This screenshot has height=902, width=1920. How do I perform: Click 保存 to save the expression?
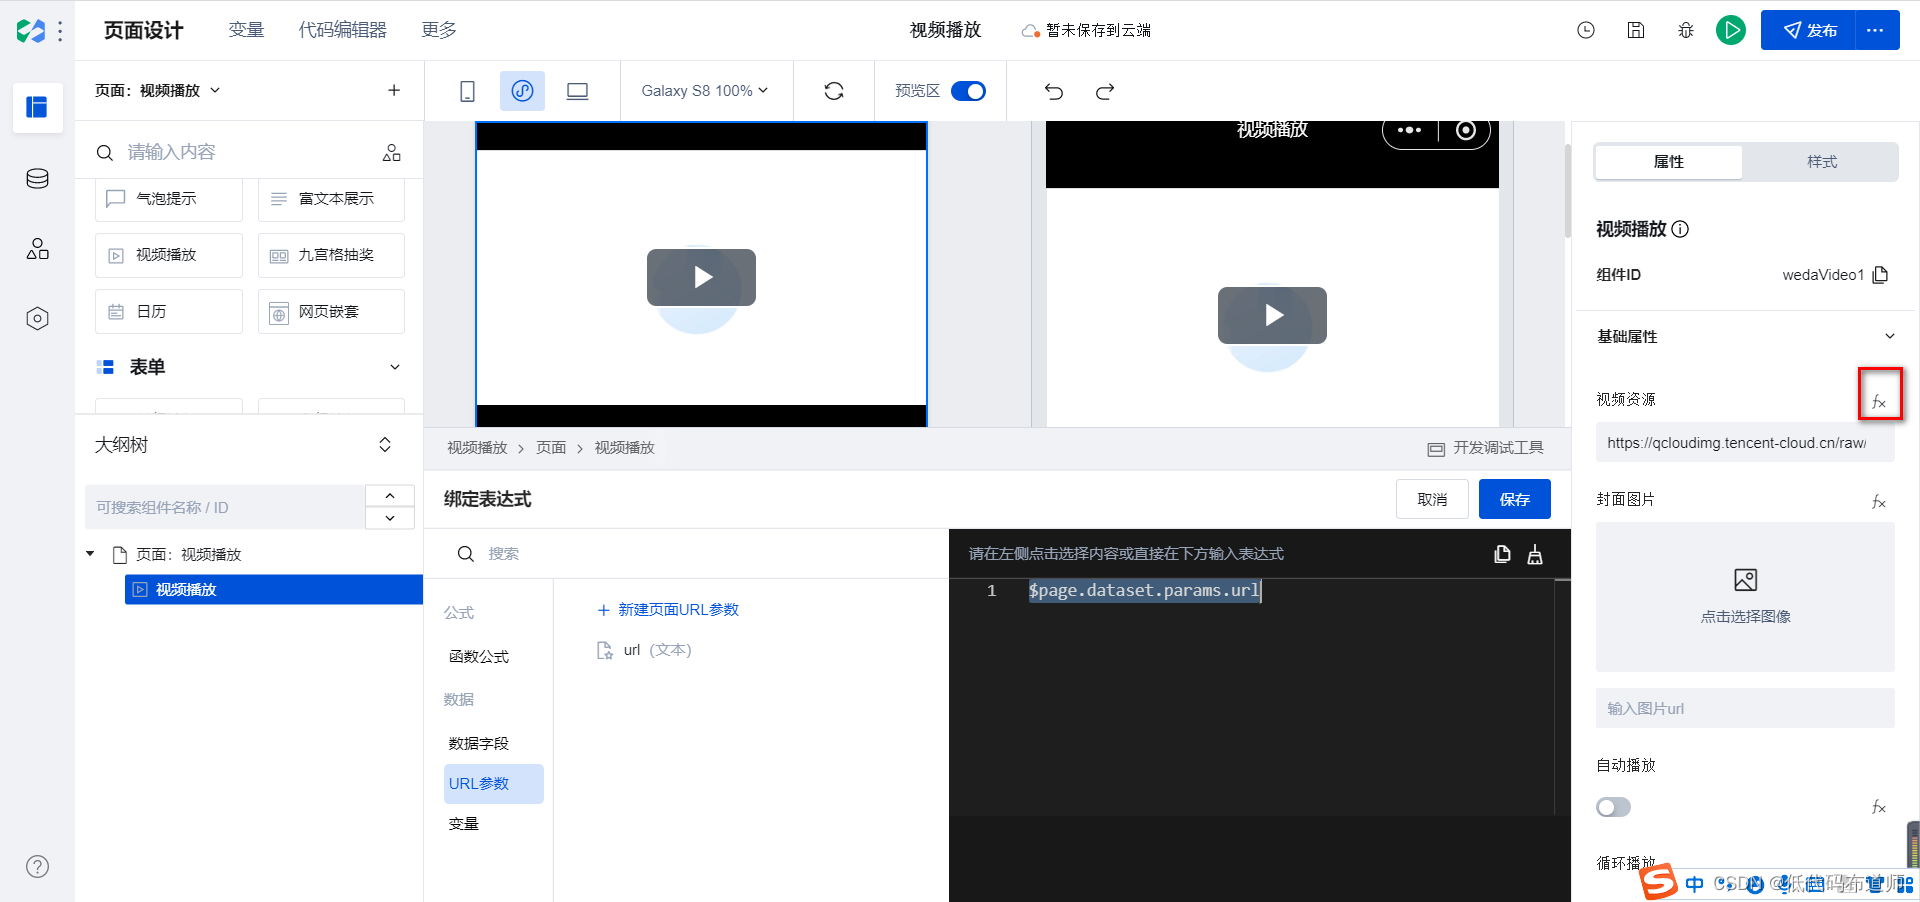coord(1515,499)
